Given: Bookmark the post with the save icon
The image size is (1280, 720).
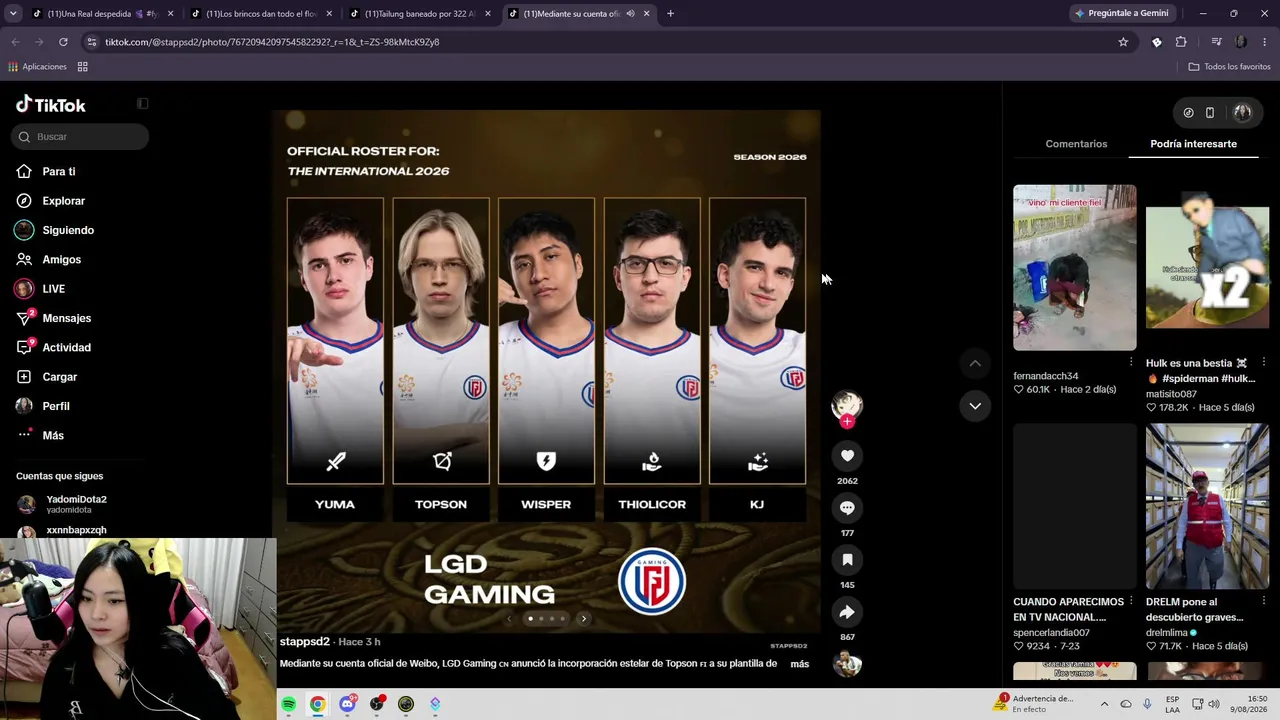Looking at the screenshot, I should coord(847,560).
